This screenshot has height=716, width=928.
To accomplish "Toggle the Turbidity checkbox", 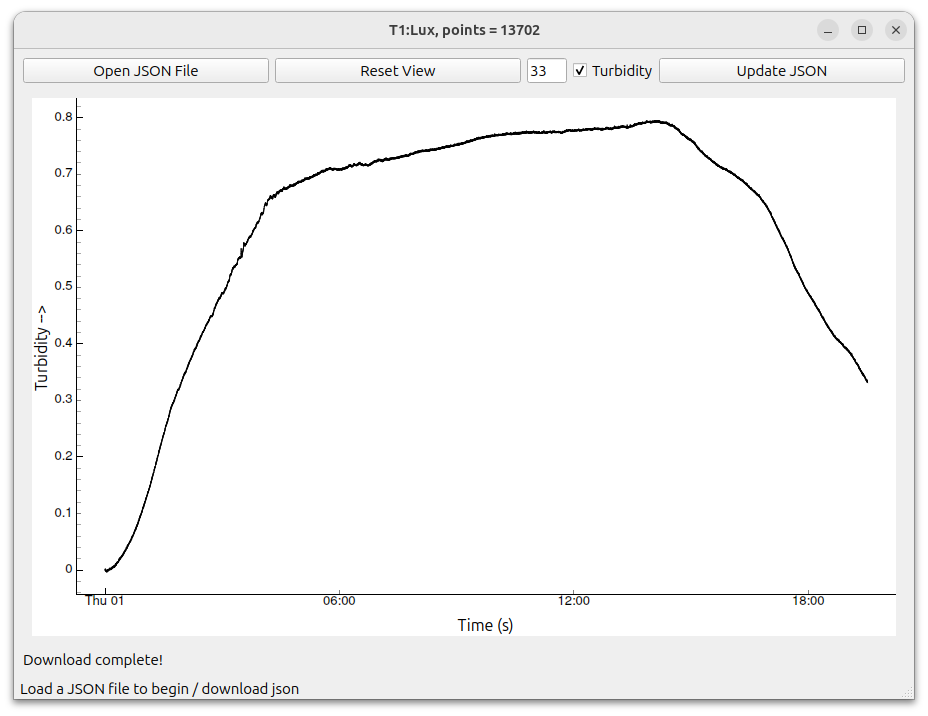I will 580,71.
